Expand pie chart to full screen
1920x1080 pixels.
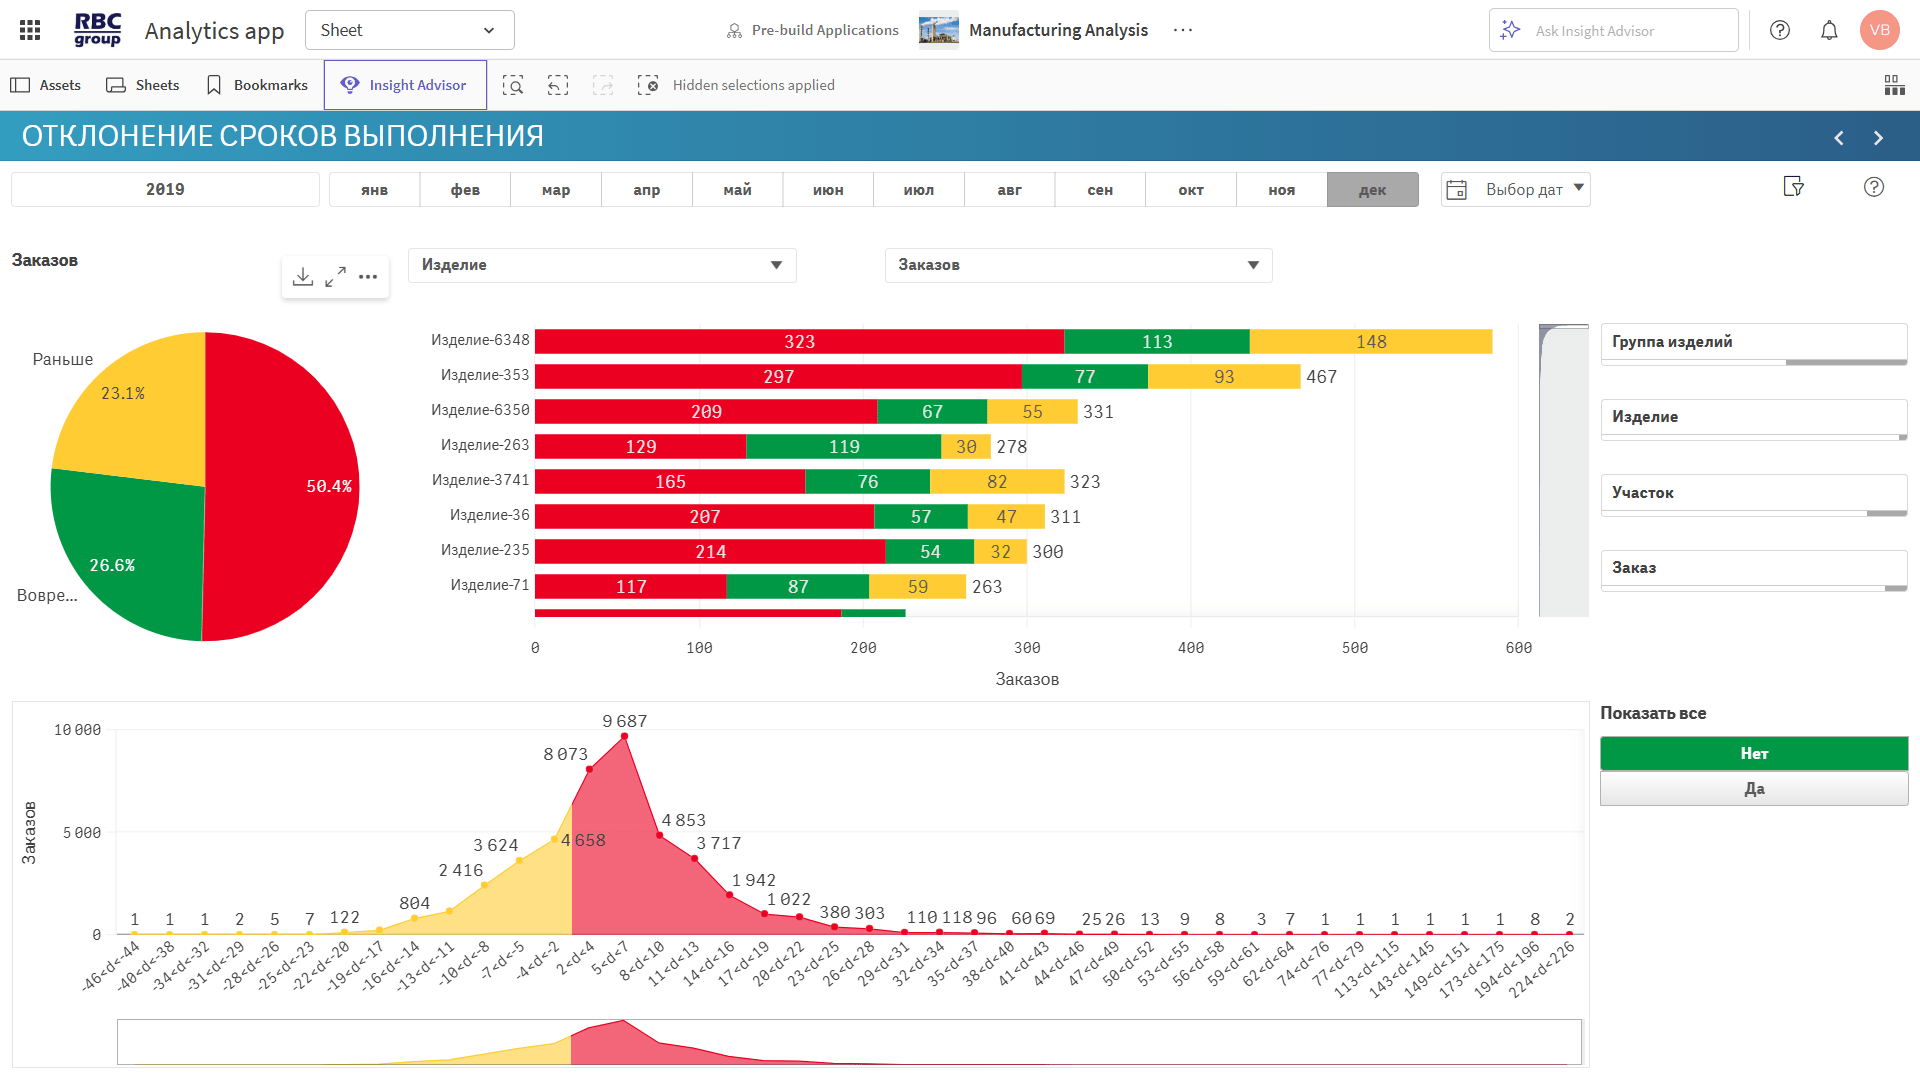coord(336,277)
